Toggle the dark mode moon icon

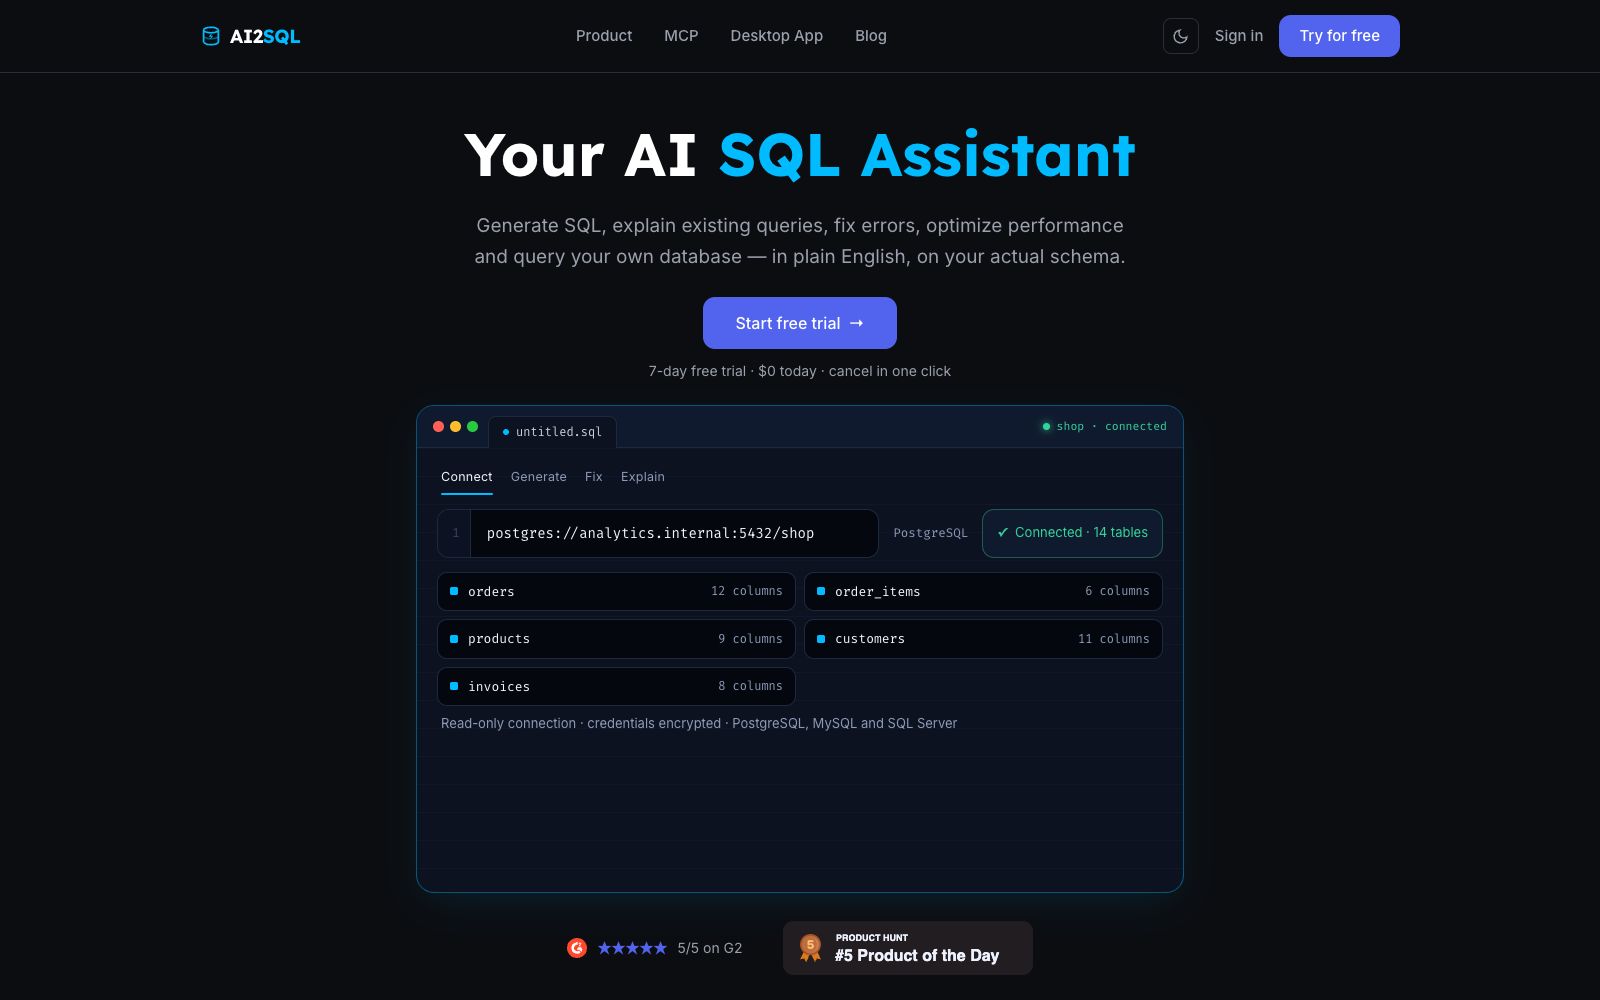click(x=1181, y=36)
